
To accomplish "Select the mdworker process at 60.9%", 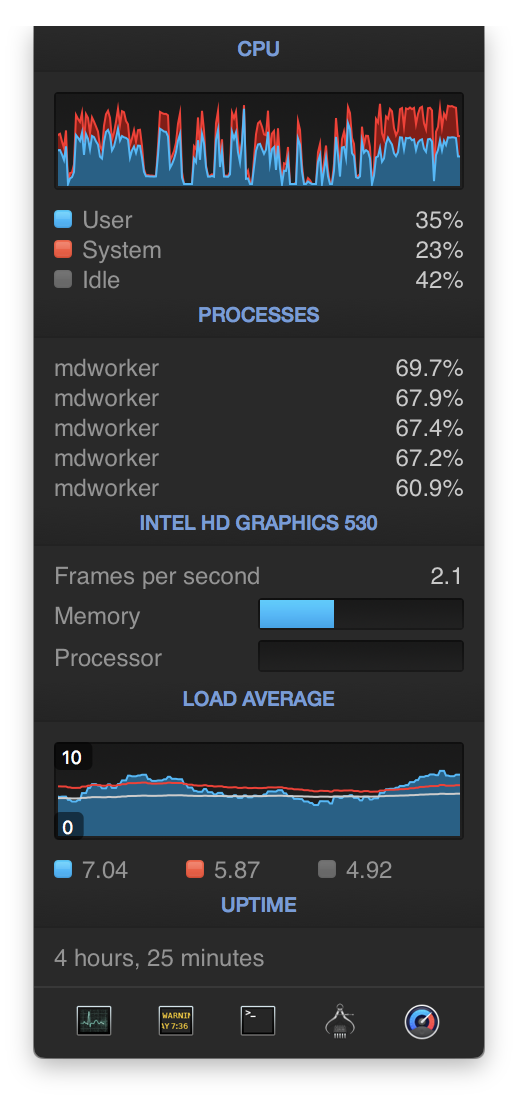I will pyautogui.click(x=259, y=488).
